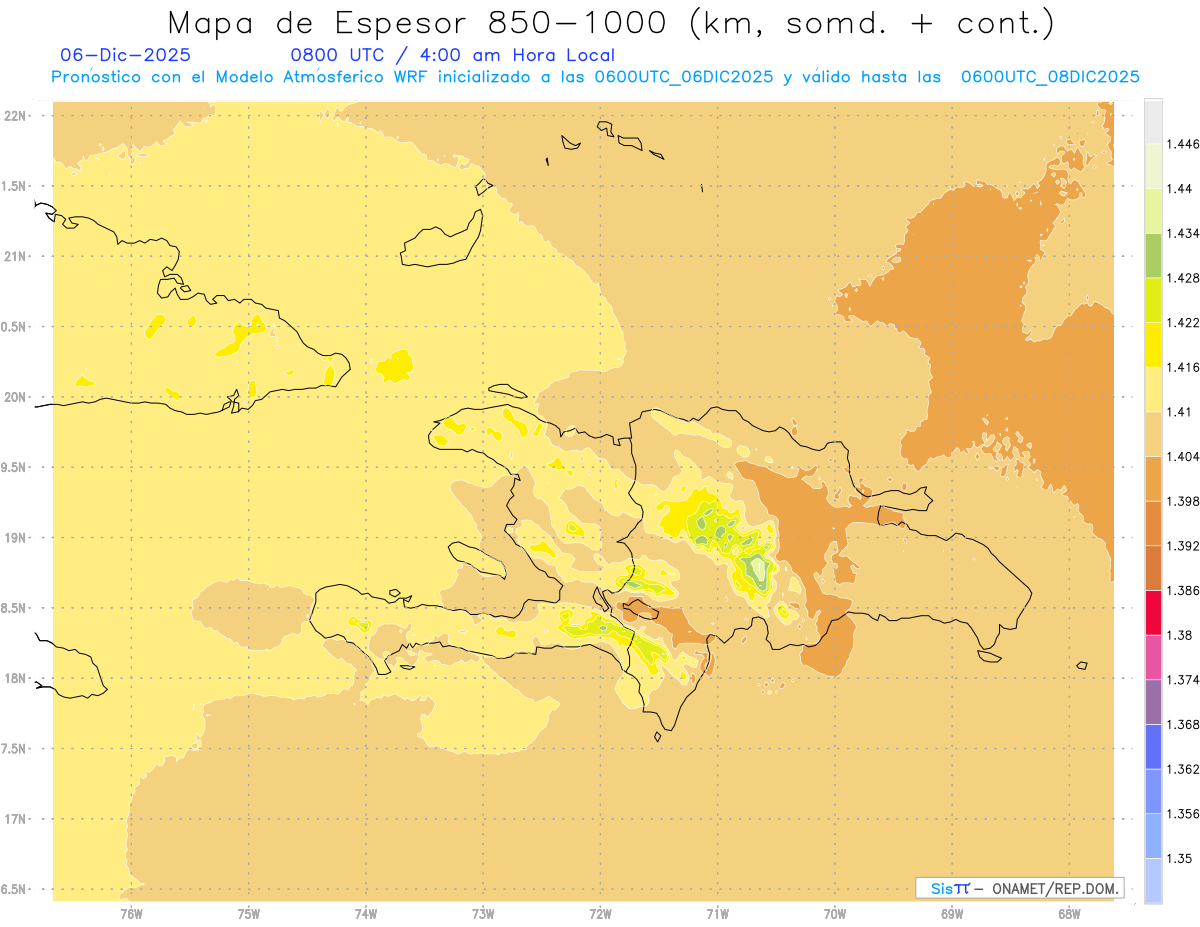Select the "1.416" legend value
Viewport: 1200px width, 927px height.
coord(1183,367)
